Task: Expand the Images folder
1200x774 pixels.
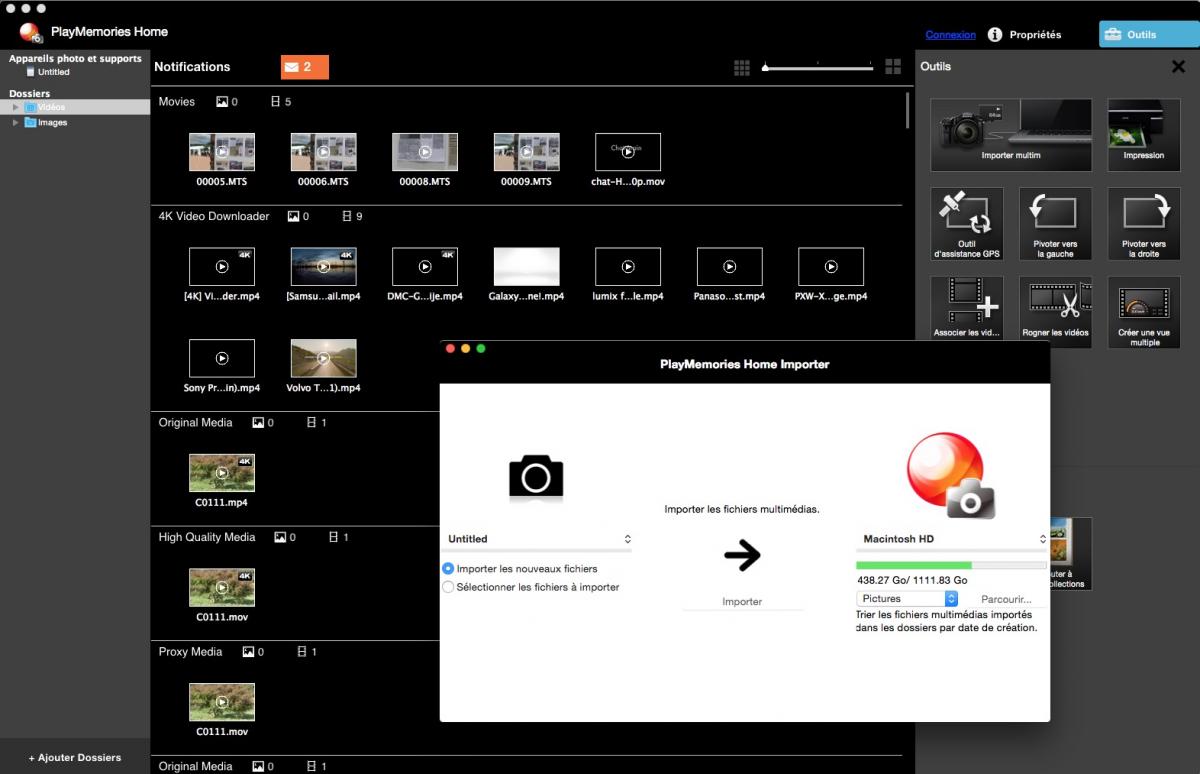Action: click(16, 122)
